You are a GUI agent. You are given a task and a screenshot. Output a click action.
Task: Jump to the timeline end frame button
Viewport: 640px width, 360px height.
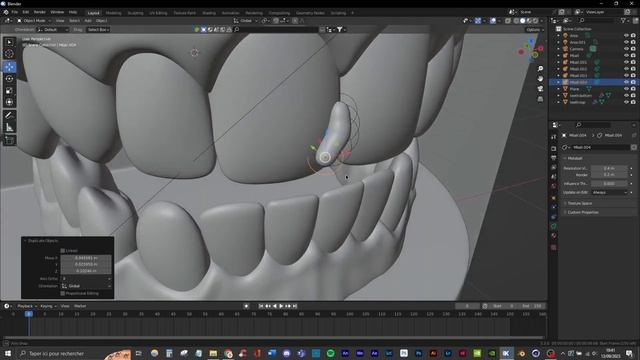pyautogui.click(x=295, y=306)
